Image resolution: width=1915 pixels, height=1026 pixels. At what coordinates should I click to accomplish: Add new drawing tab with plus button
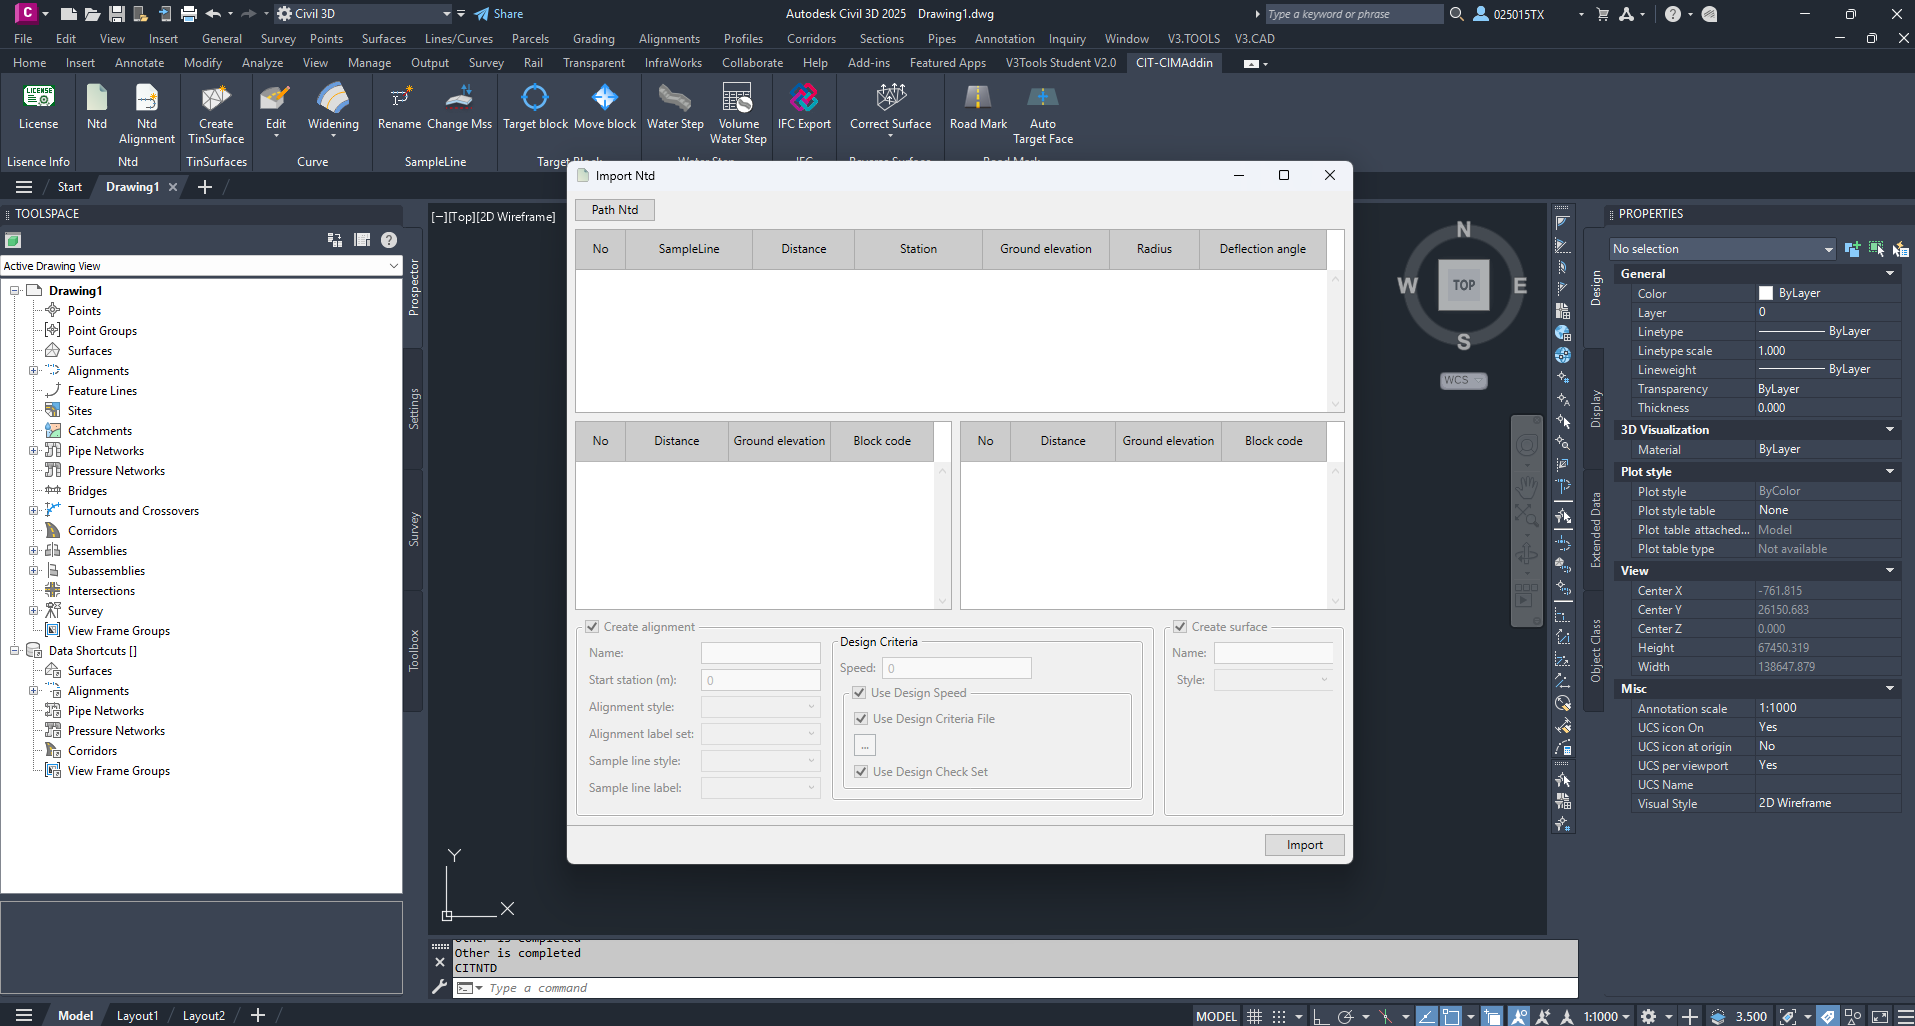(x=205, y=187)
